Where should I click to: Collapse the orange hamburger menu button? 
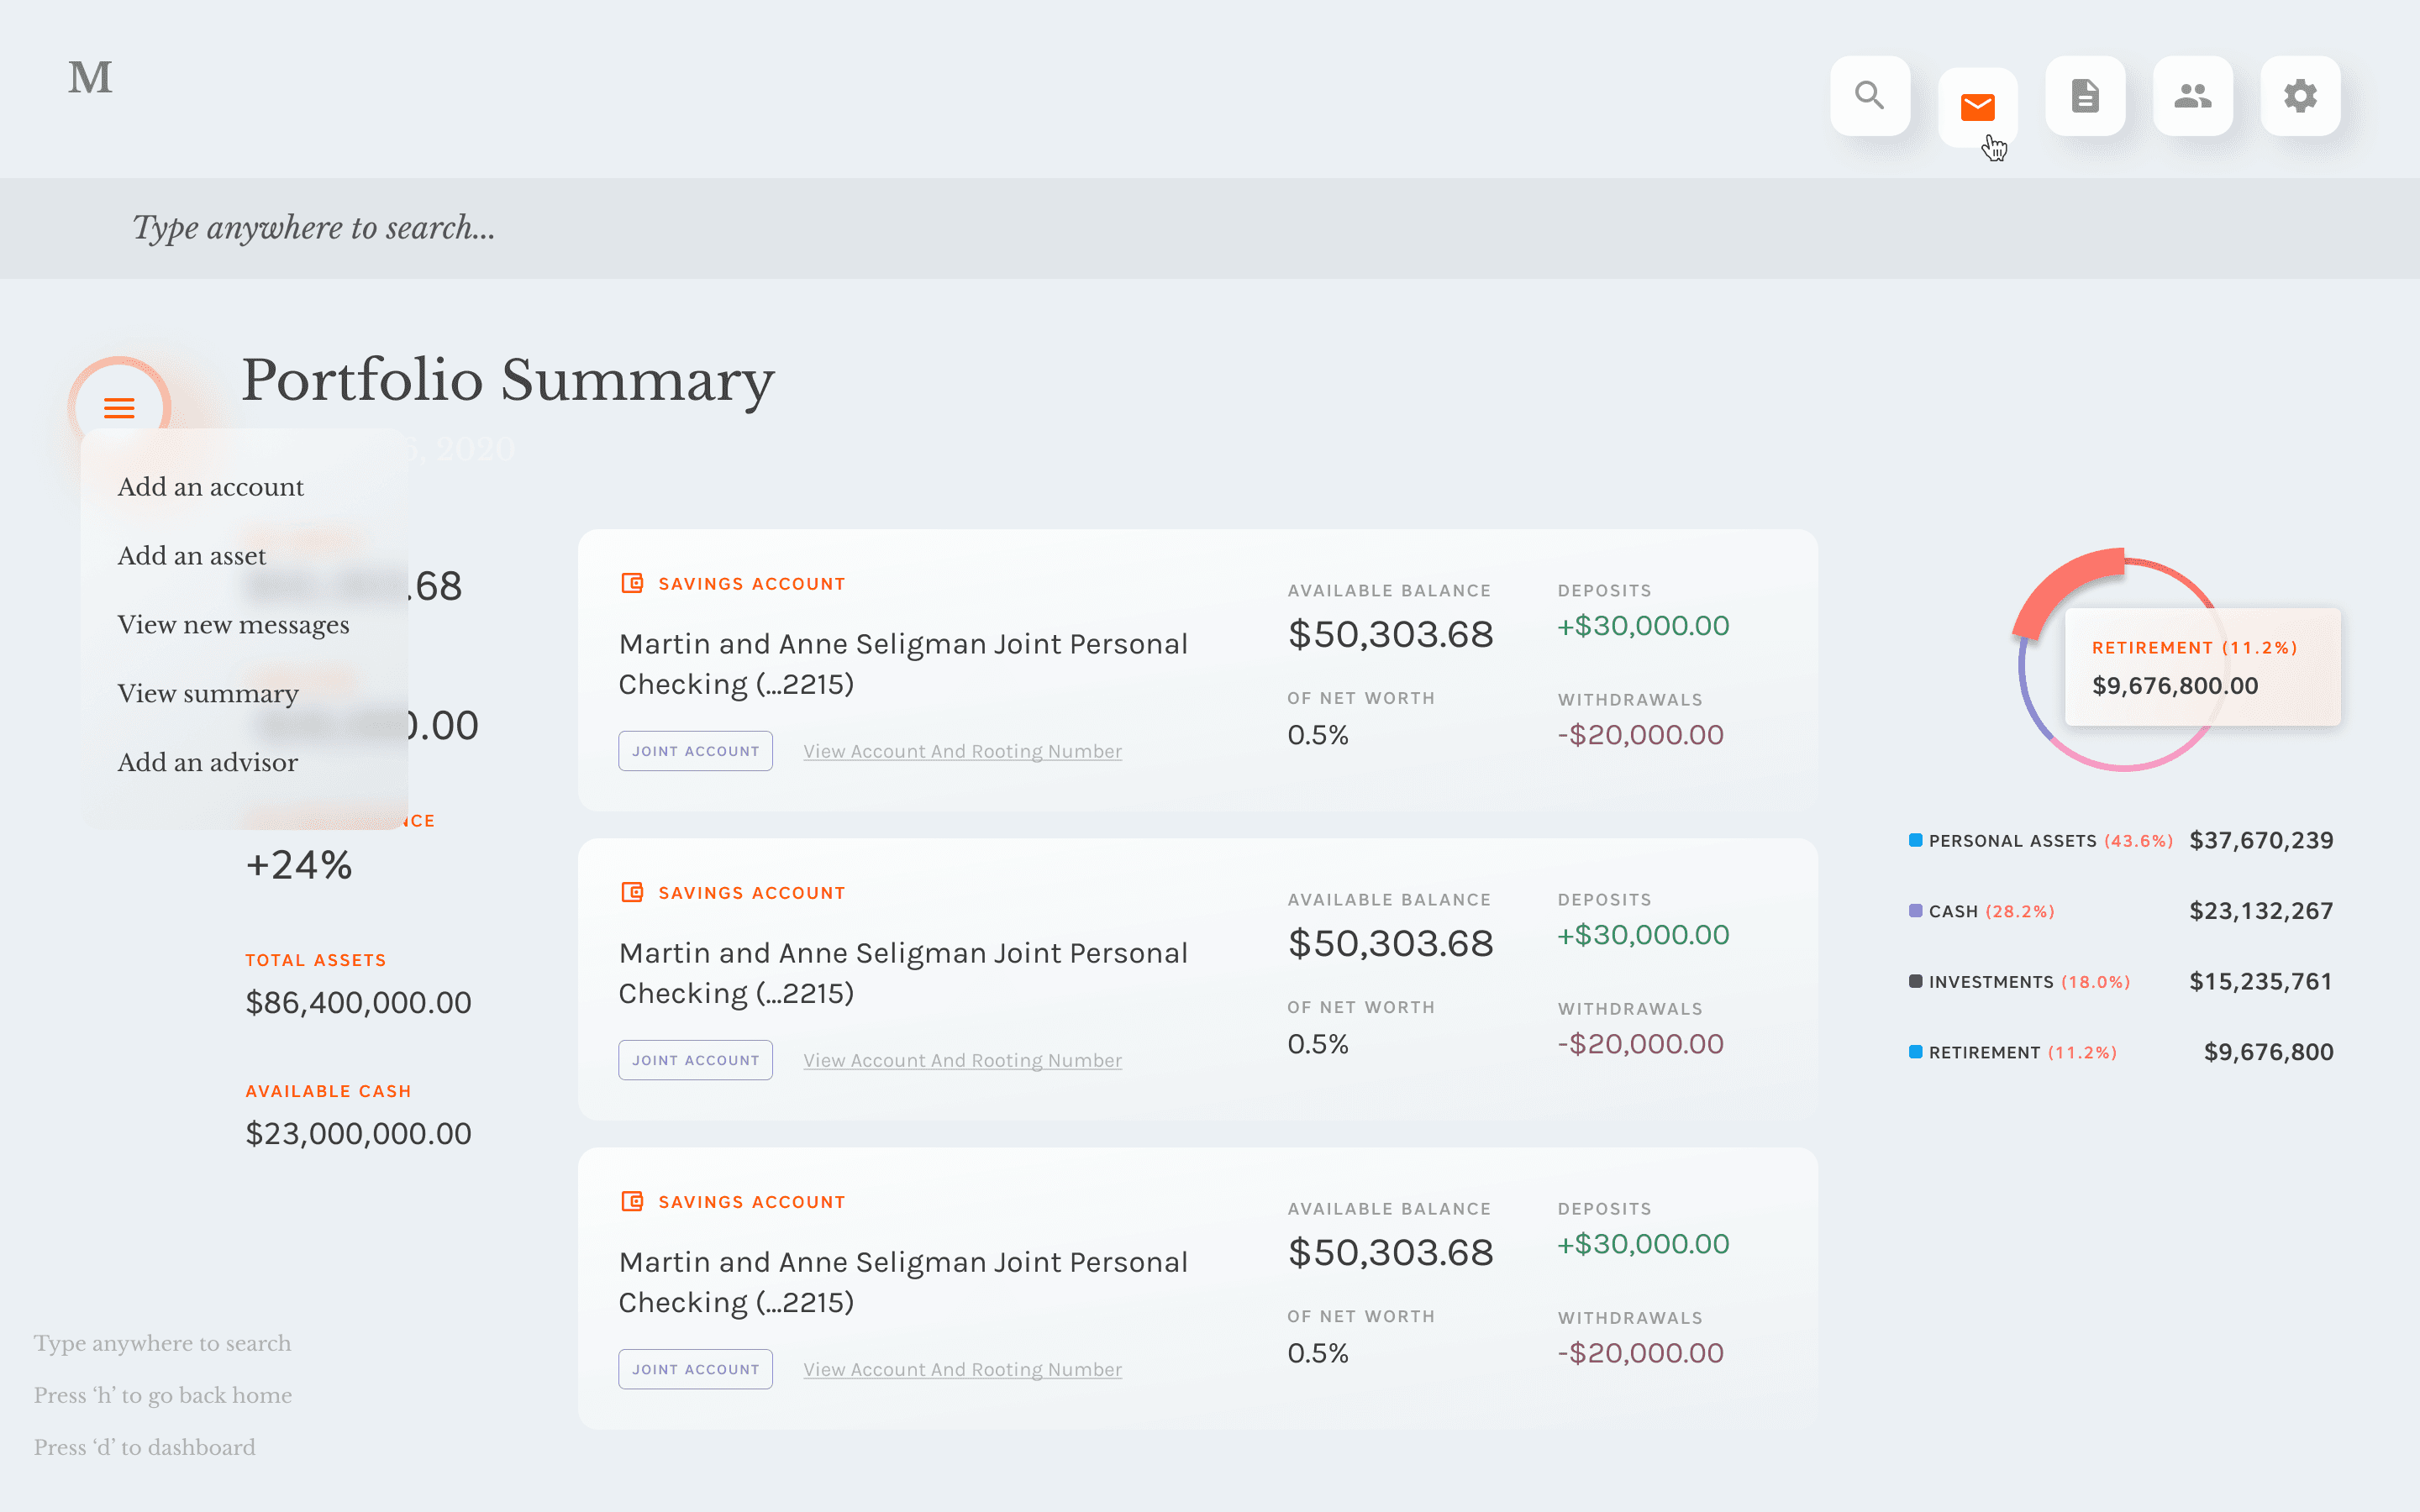tap(119, 408)
